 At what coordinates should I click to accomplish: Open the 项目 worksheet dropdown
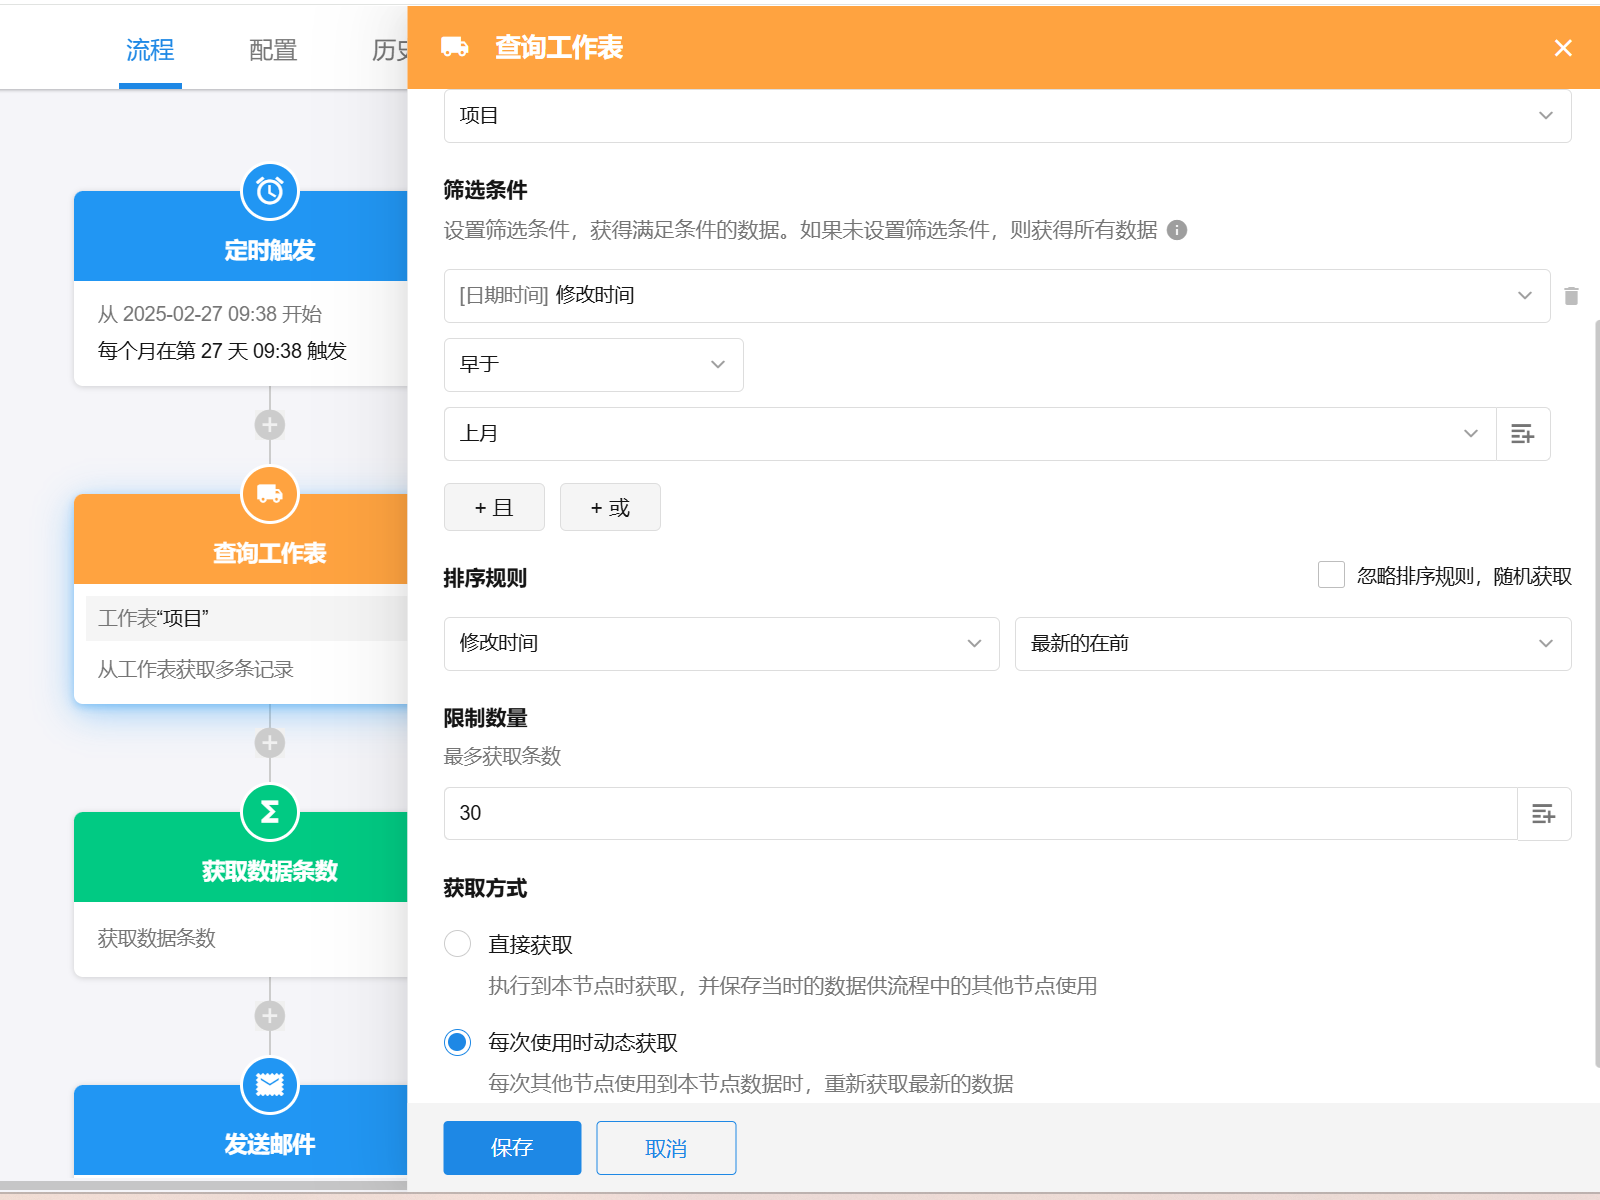click(1006, 116)
